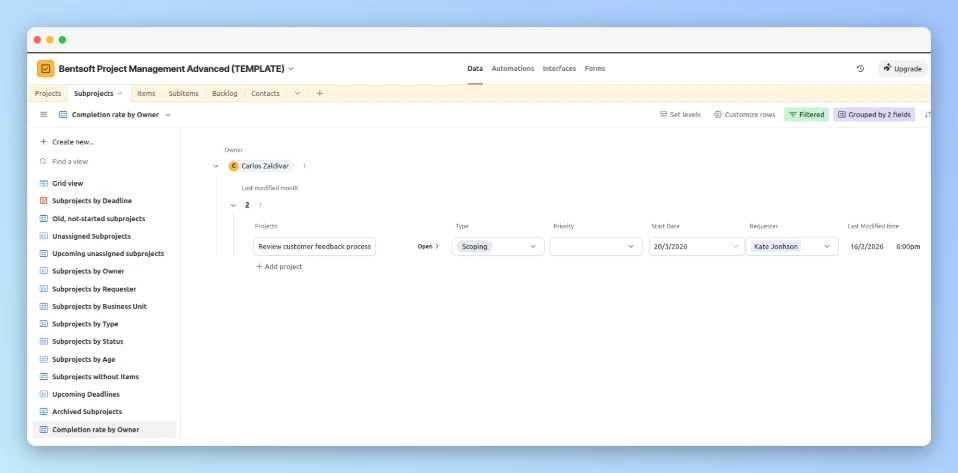
Task: Click Create new... in sidebar
Action: coord(67,142)
